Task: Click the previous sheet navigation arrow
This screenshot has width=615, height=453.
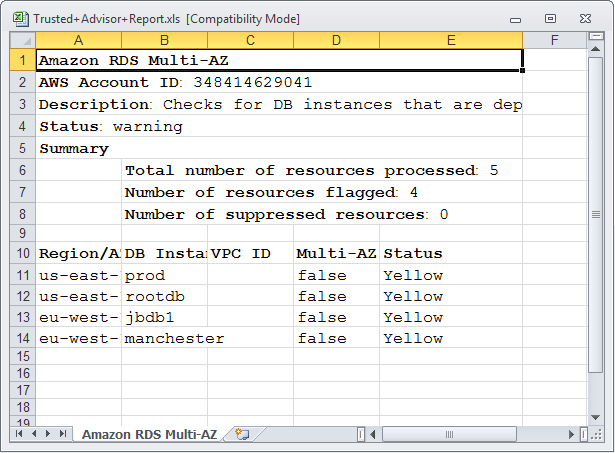Action: click(35, 434)
